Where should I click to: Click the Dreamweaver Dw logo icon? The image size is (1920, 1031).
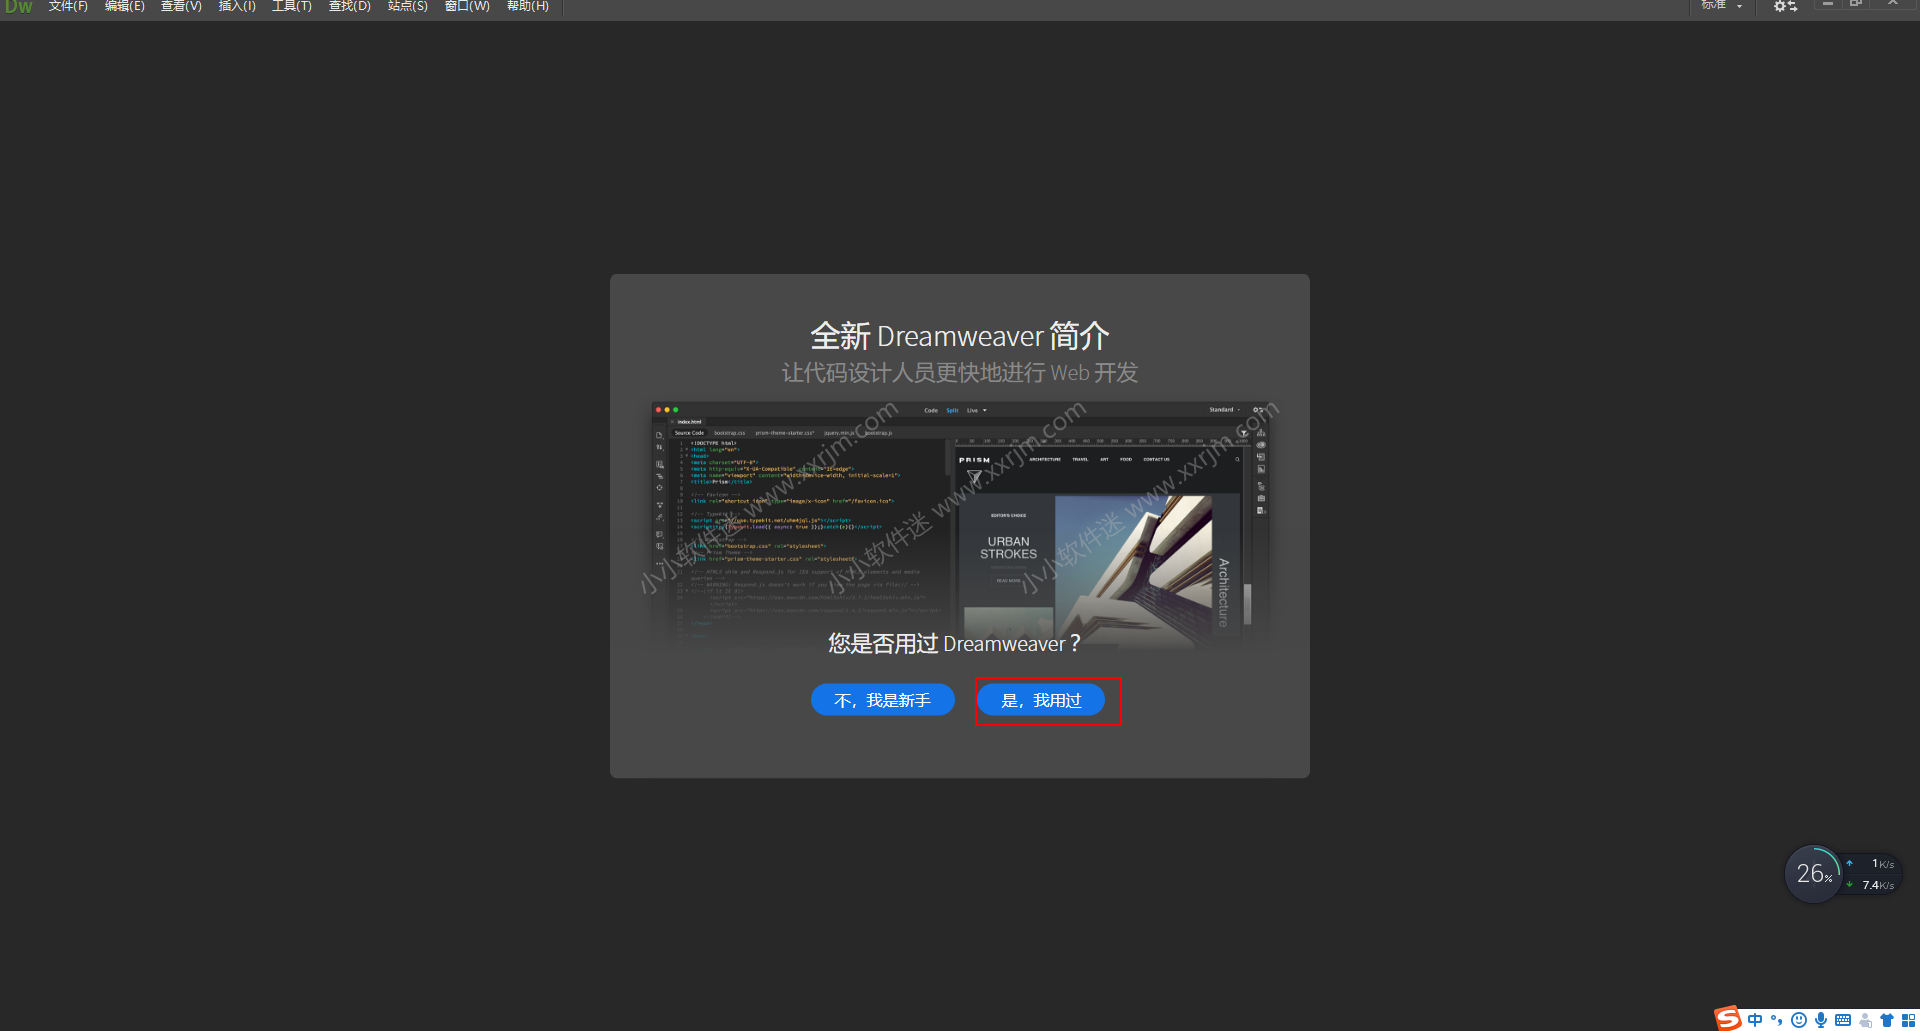coord(18,6)
